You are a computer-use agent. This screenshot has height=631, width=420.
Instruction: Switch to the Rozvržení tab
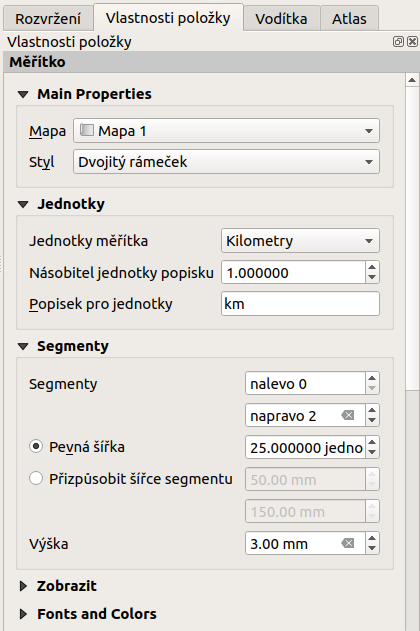[48, 19]
